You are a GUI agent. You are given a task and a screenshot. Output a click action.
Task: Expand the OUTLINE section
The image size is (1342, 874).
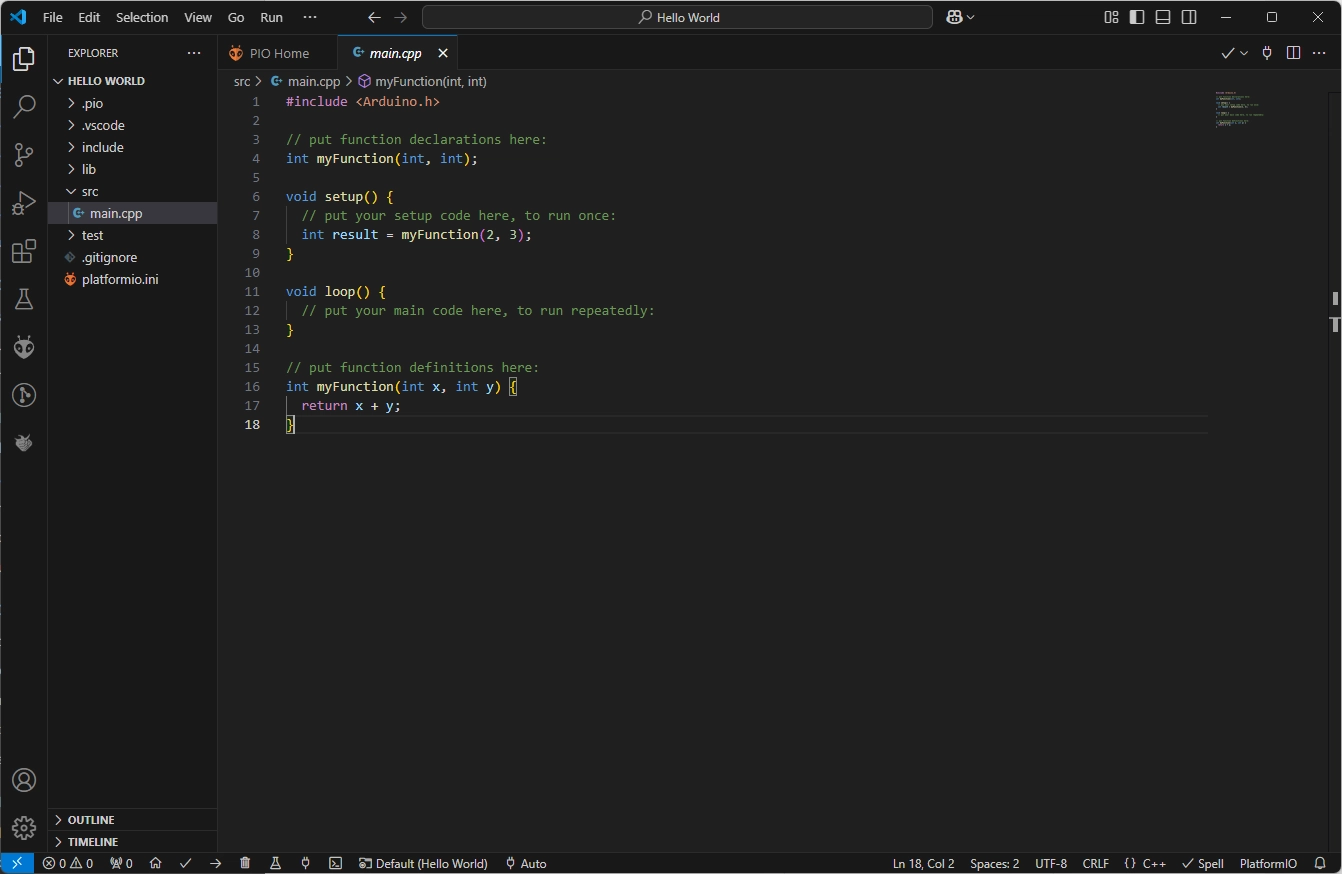pyautogui.click(x=90, y=820)
